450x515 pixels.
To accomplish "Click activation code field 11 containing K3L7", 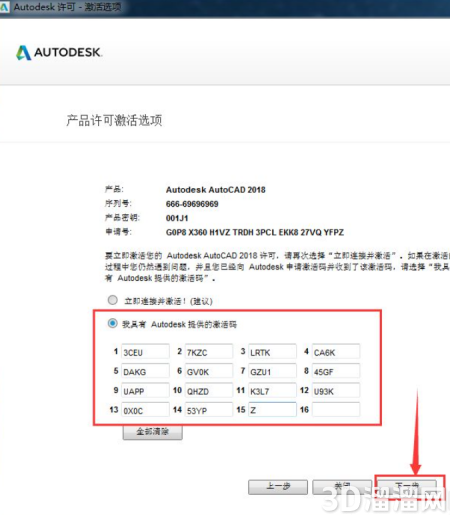I will pyautogui.click(x=272, y=391).
